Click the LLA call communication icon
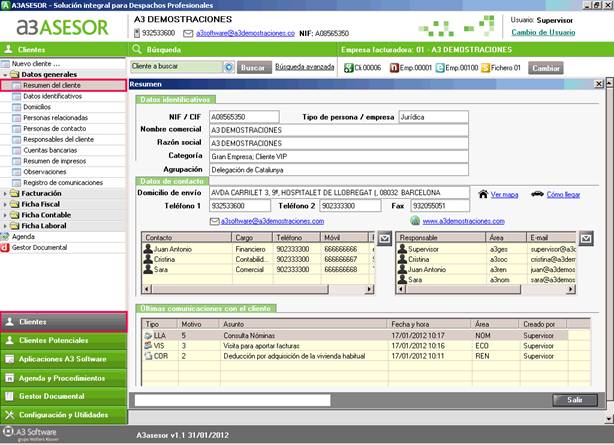 coord(148,336)
